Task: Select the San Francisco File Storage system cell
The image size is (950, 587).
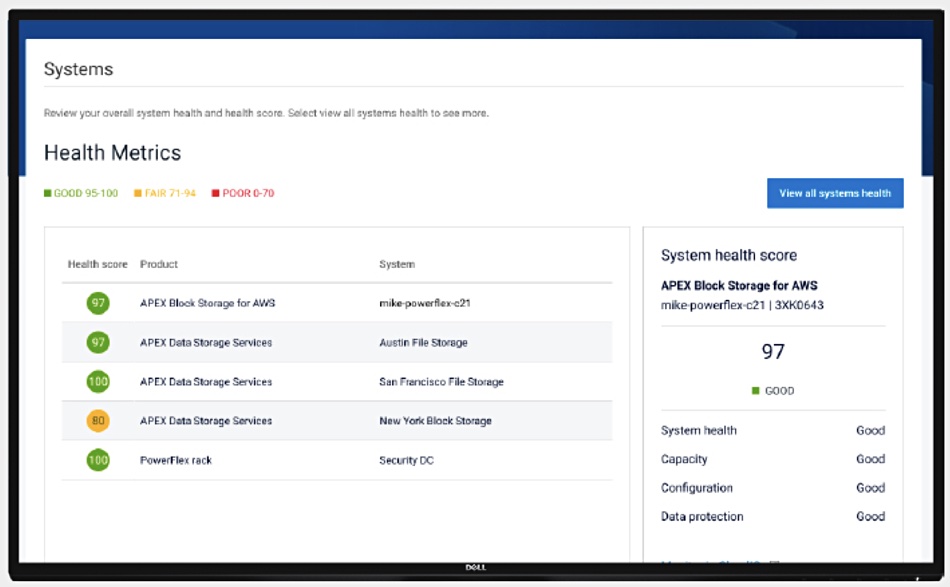Action: 442,382
